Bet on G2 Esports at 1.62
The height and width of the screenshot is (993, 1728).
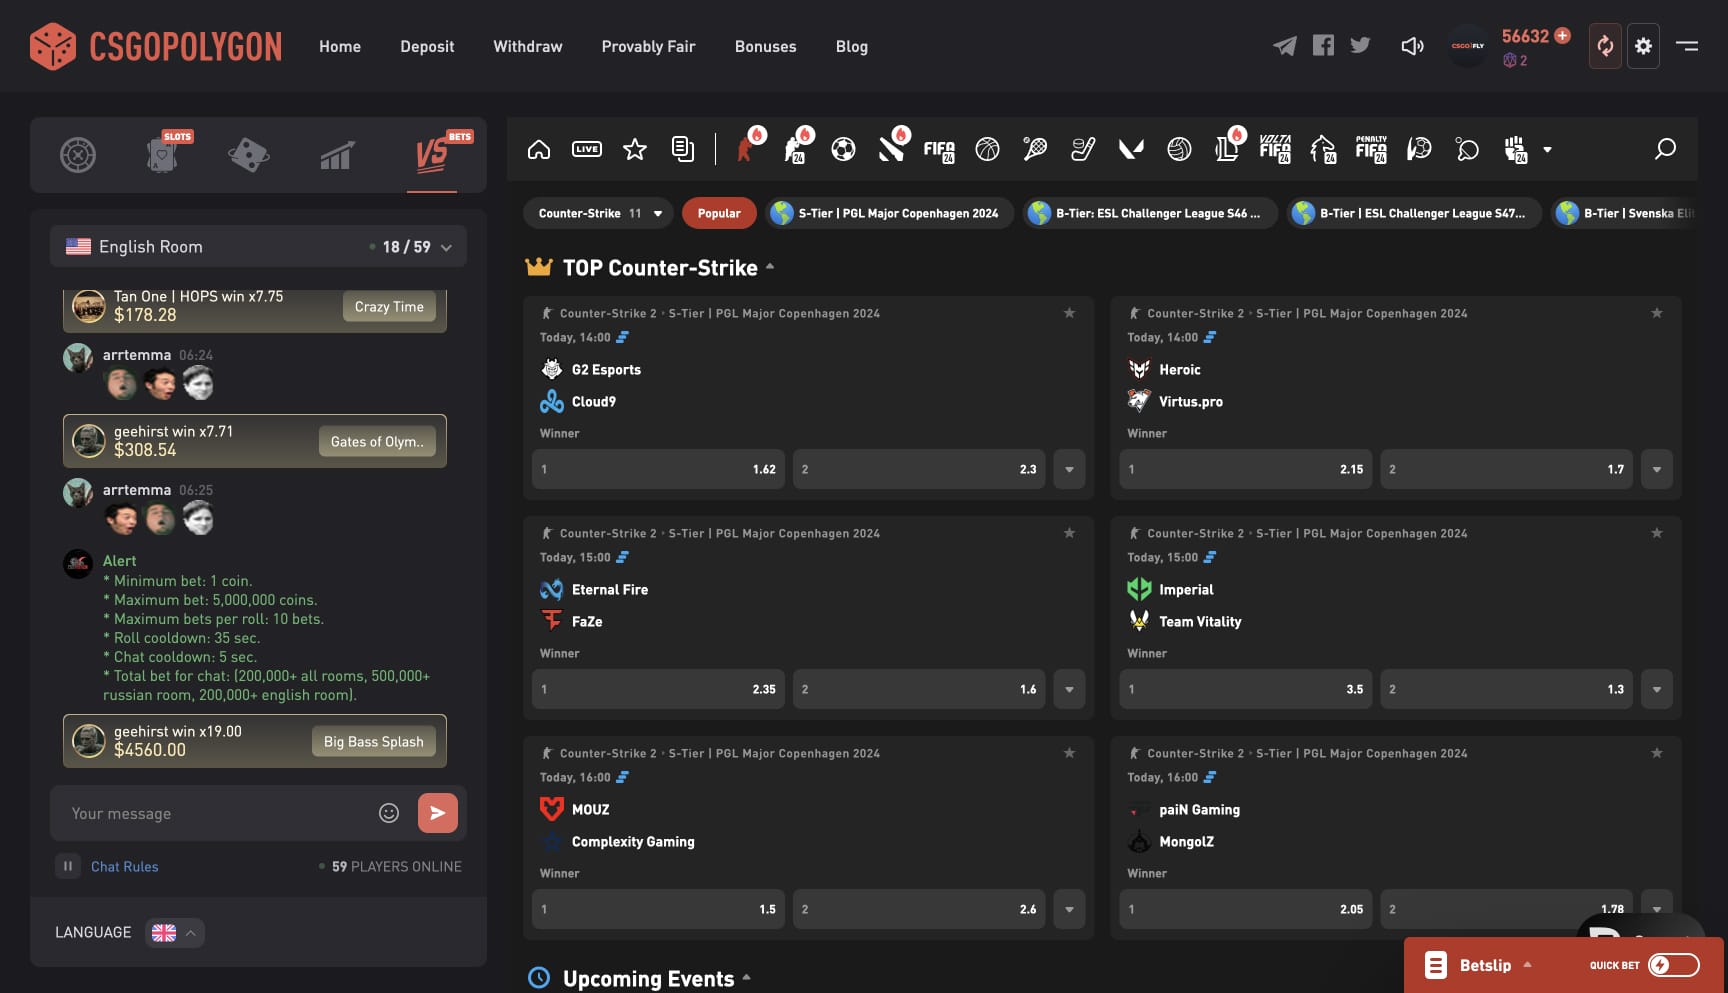coord(659,469)
